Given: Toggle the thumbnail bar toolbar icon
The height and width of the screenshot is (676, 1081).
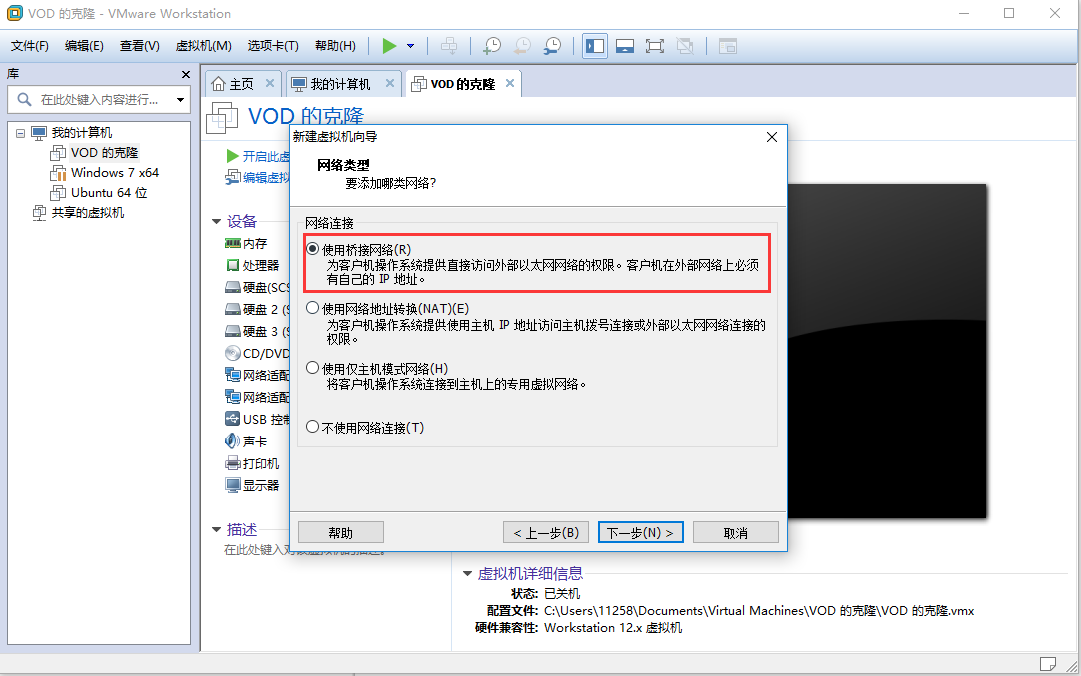Looking at the screenshot, I should (x=625, y=46).
